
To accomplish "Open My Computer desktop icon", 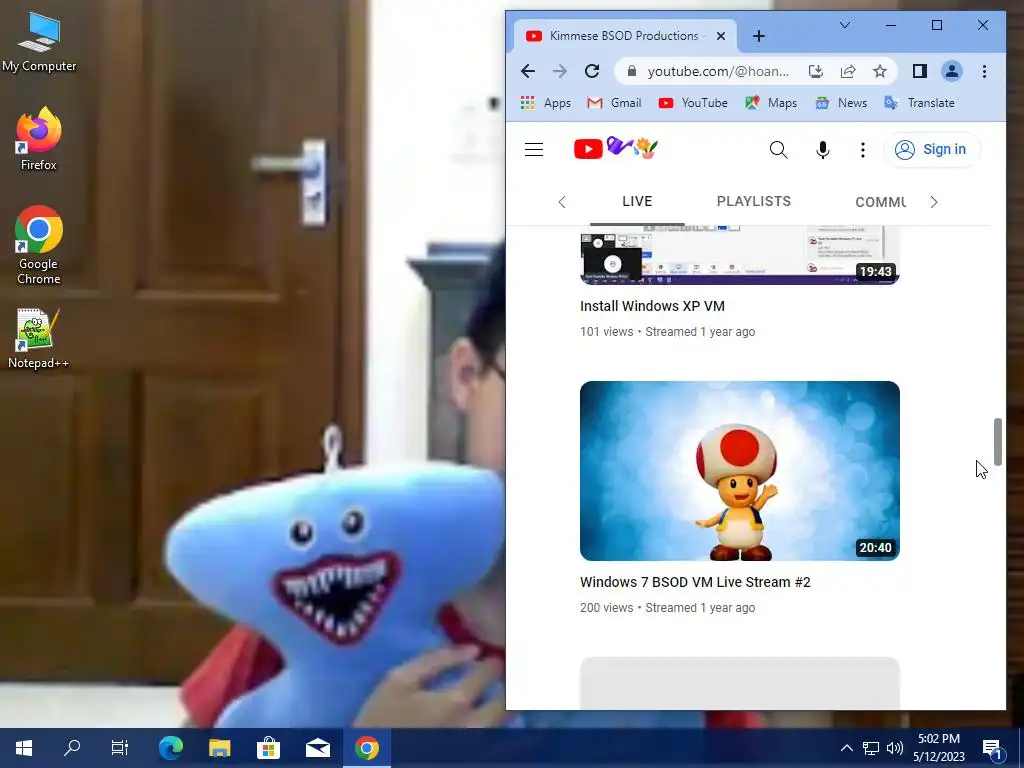I will pos(39,42).
